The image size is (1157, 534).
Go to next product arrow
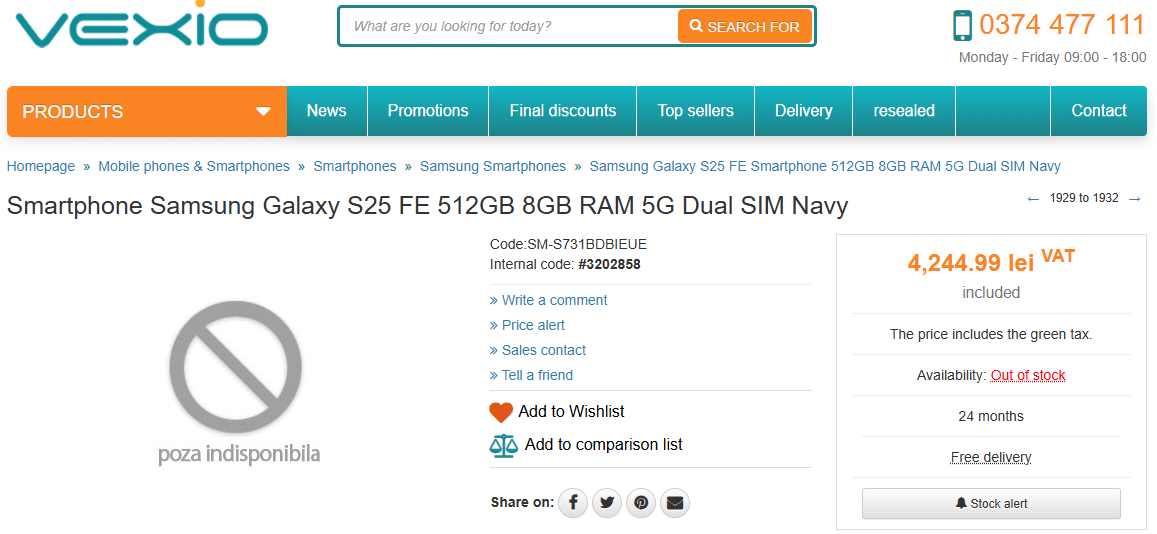[1135, 199]
